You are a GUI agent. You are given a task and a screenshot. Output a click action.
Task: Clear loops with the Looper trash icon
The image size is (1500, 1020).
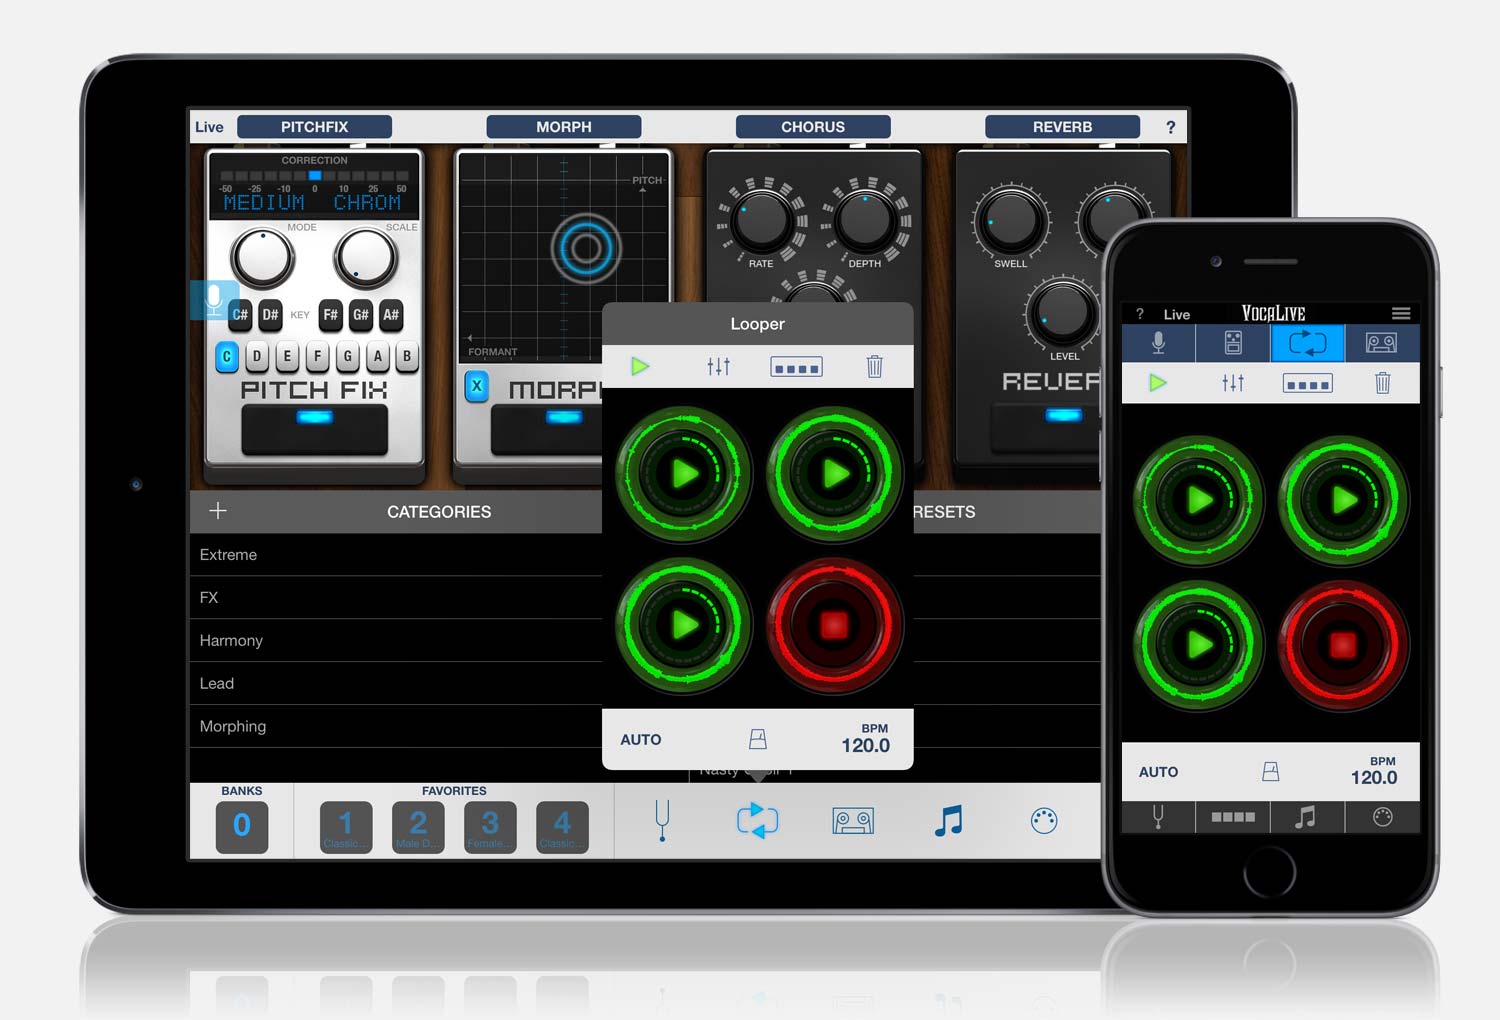click(x=875, y=366)
